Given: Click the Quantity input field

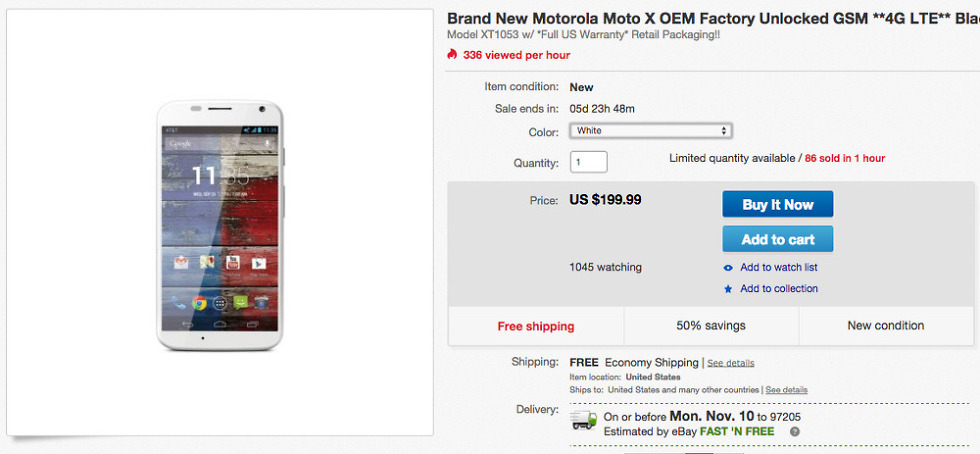Looking at the screenshot, I should pyautogui.click(x=589, y=162).
